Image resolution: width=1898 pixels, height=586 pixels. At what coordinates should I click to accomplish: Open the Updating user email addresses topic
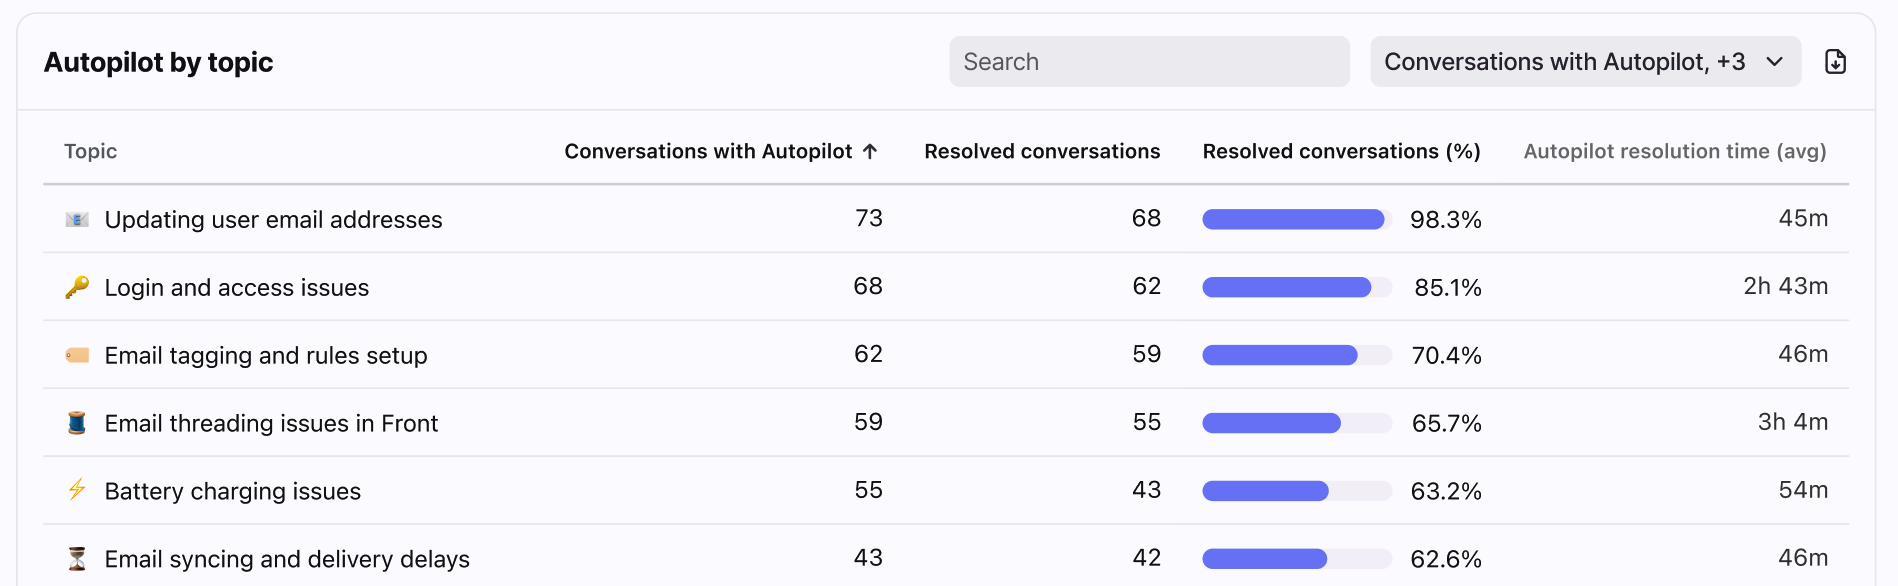273,219
